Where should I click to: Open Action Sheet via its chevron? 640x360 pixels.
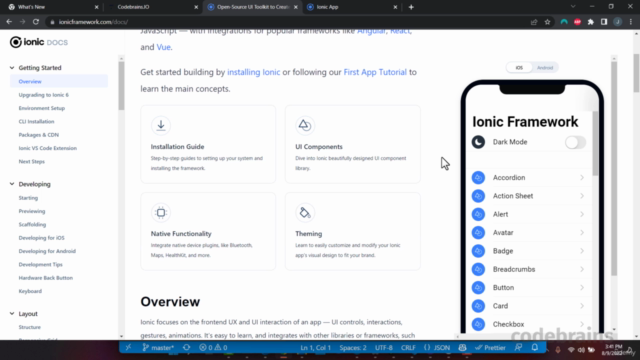(x=582, y=196)
